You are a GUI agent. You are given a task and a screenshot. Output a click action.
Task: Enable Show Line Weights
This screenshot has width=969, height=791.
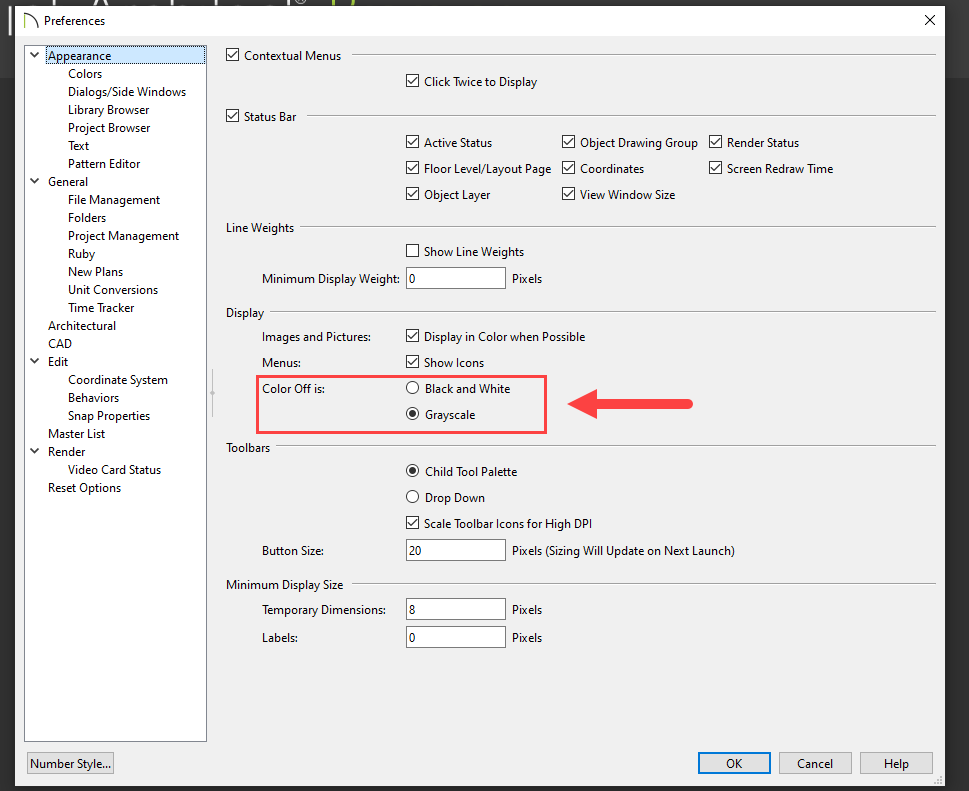click(413, 252)
